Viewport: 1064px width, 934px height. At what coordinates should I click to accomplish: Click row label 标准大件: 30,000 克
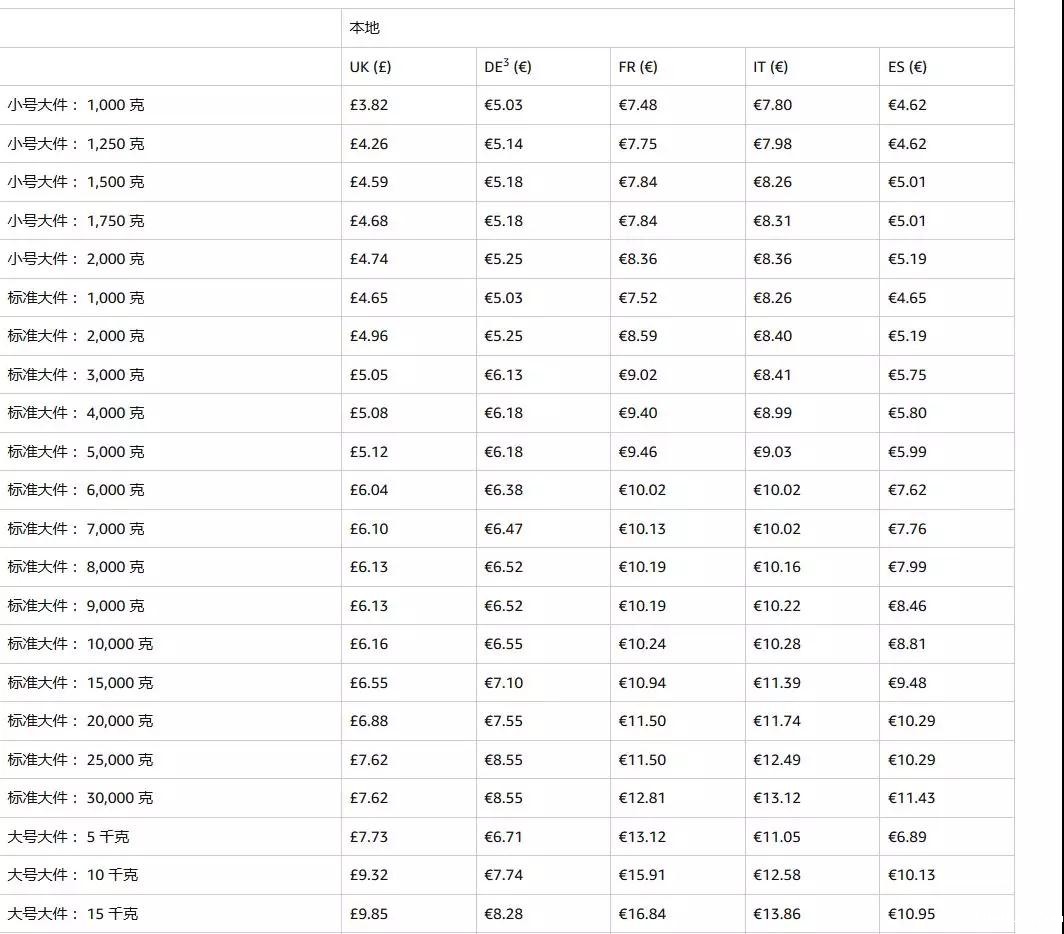click(80, 798)
